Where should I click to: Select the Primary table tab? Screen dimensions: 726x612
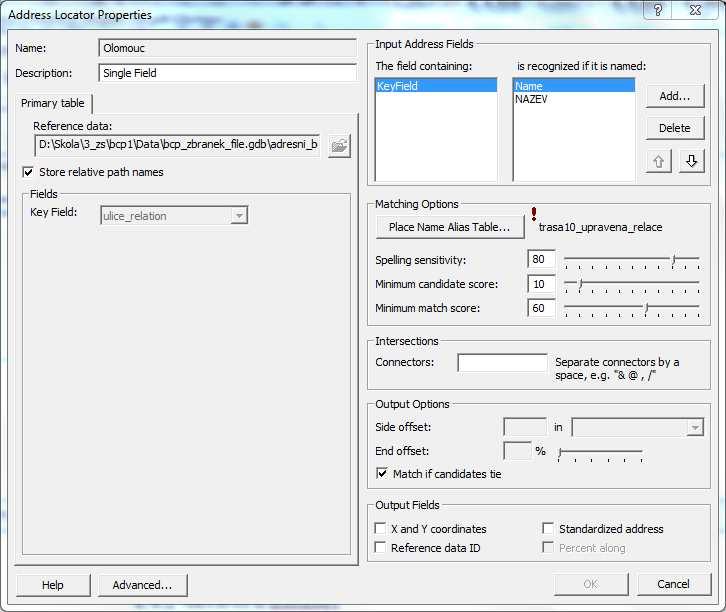pos(53,103)
